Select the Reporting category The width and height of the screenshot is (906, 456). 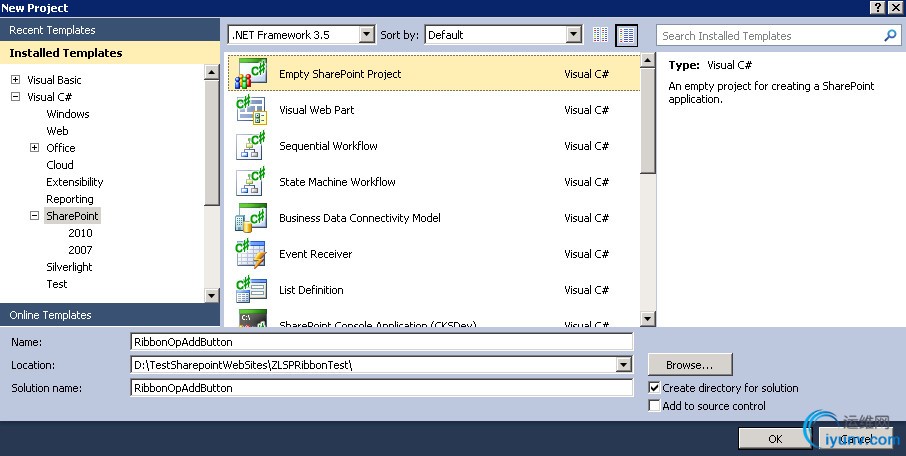[69, 199]
